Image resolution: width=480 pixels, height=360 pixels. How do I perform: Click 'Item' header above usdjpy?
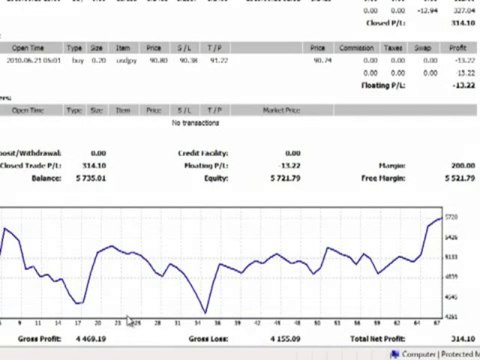tap(123, 48)
